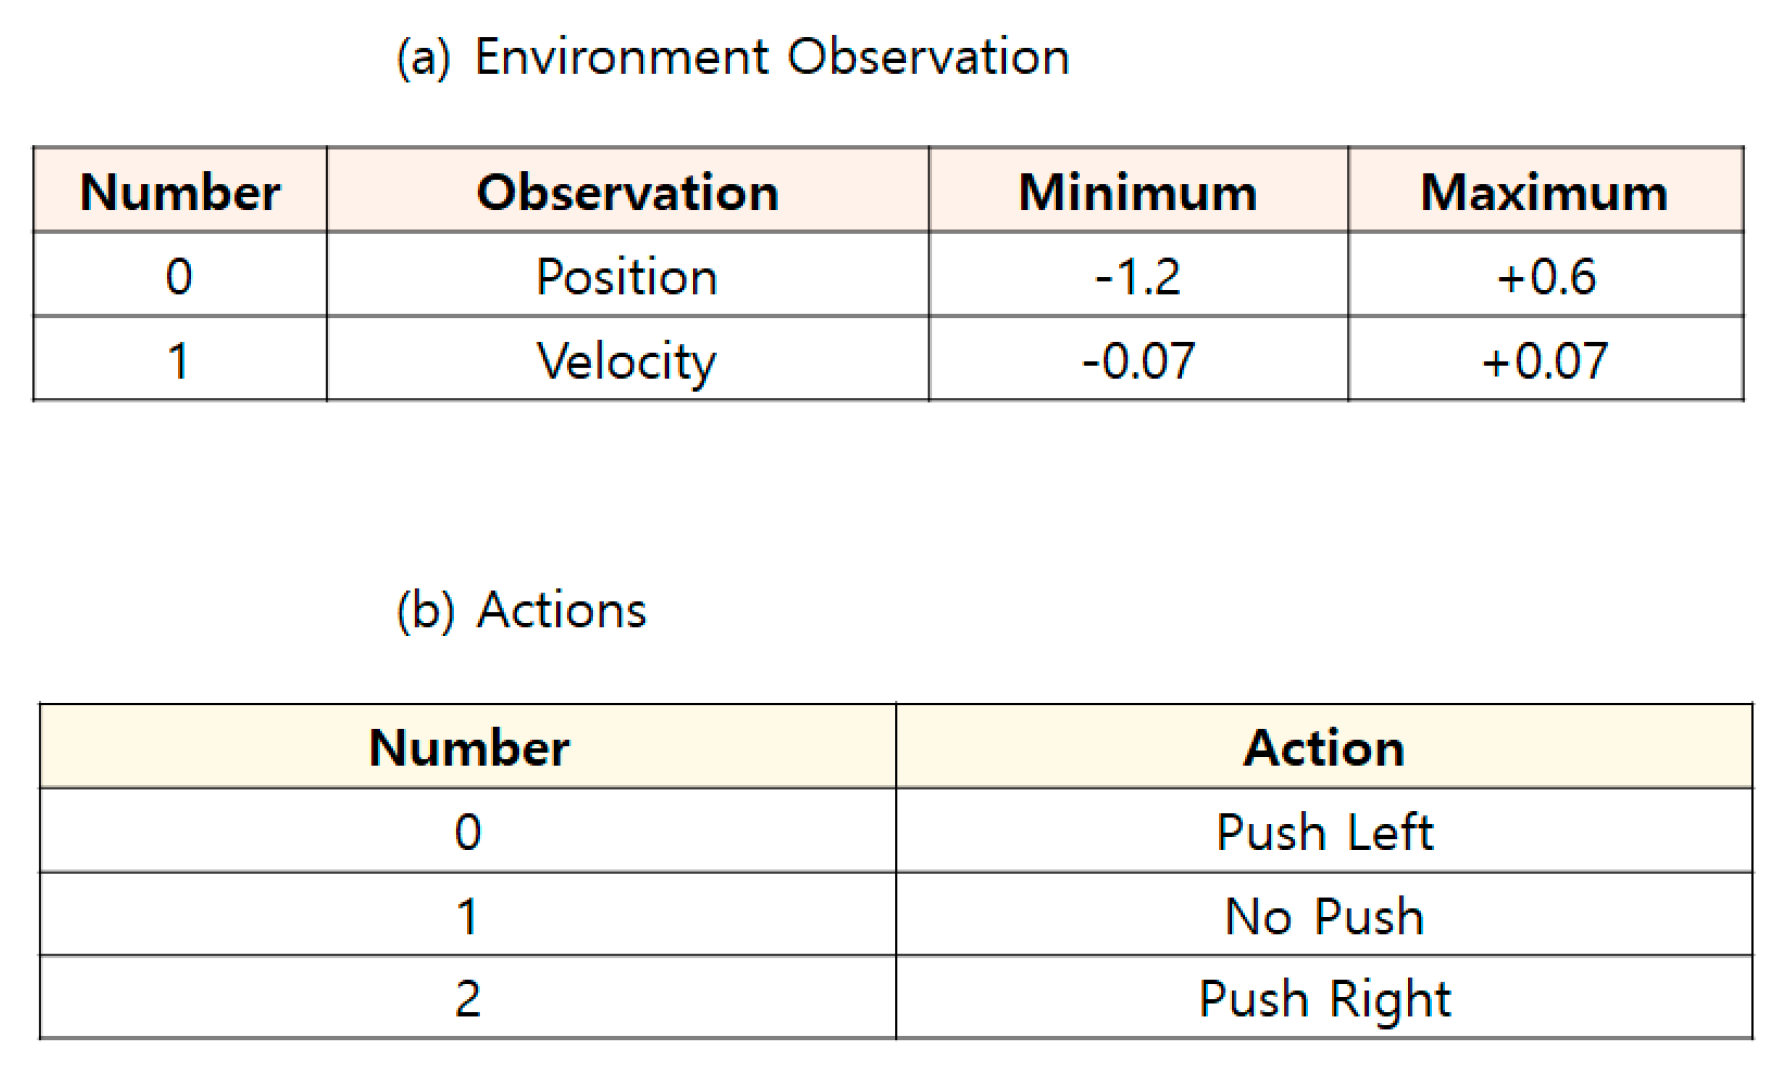Select the -1.2 minimum value

(x=1137, y=276)
